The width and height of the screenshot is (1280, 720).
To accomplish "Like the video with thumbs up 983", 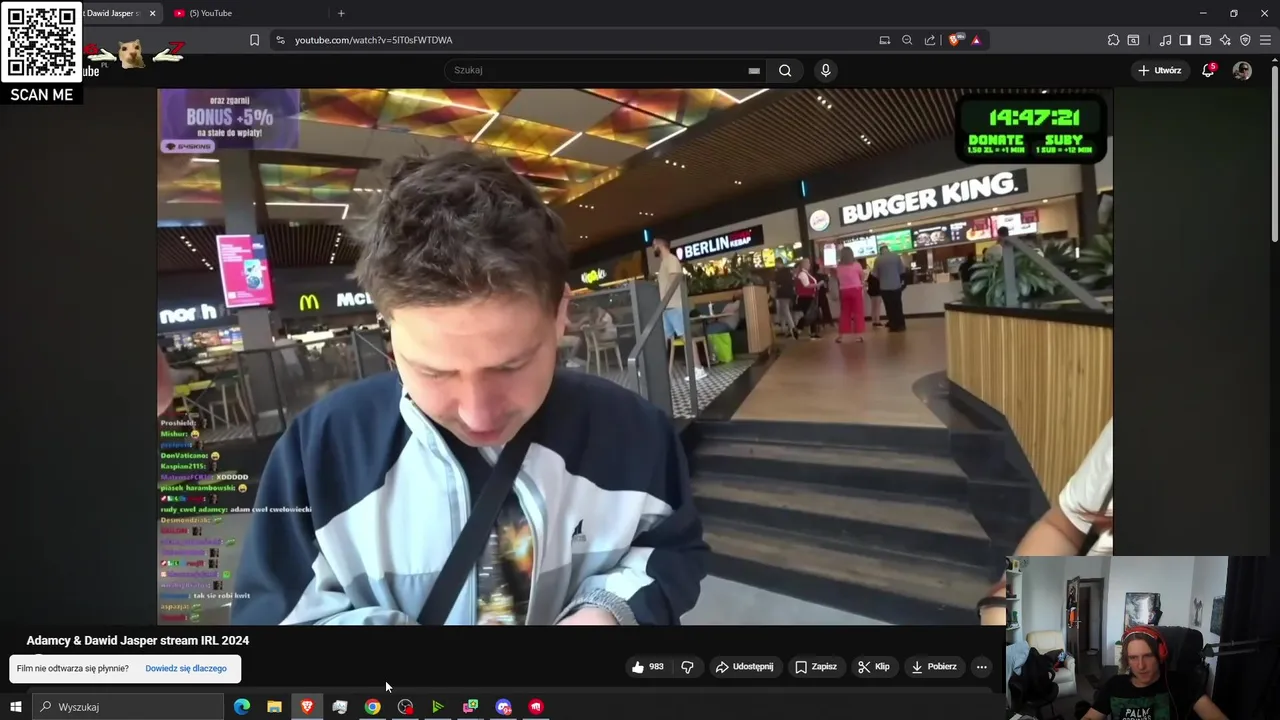I will point(647,667).
